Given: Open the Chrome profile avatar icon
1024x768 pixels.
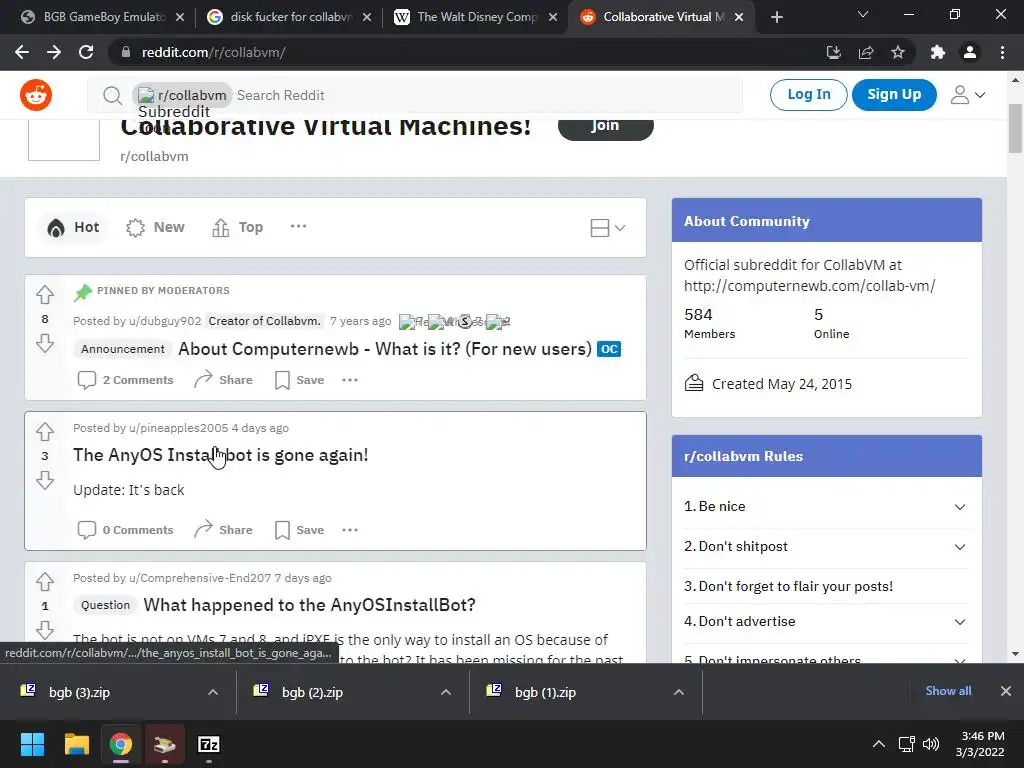Looking at the screenshot, I should pyautogui.click(x=970, y=52).
